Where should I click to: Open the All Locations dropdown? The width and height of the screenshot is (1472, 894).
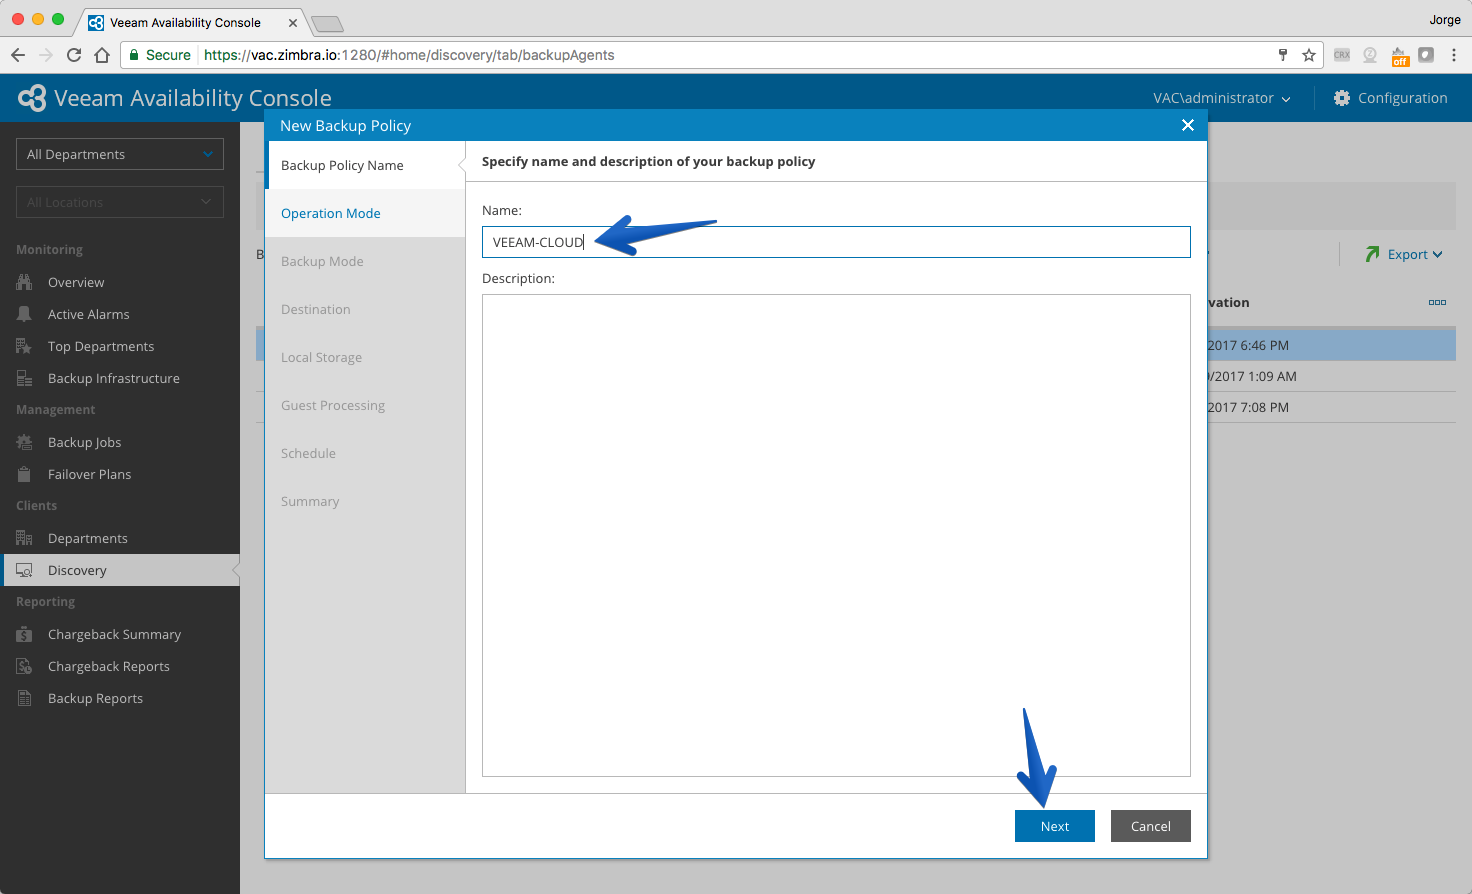click(x=120, y=202)
